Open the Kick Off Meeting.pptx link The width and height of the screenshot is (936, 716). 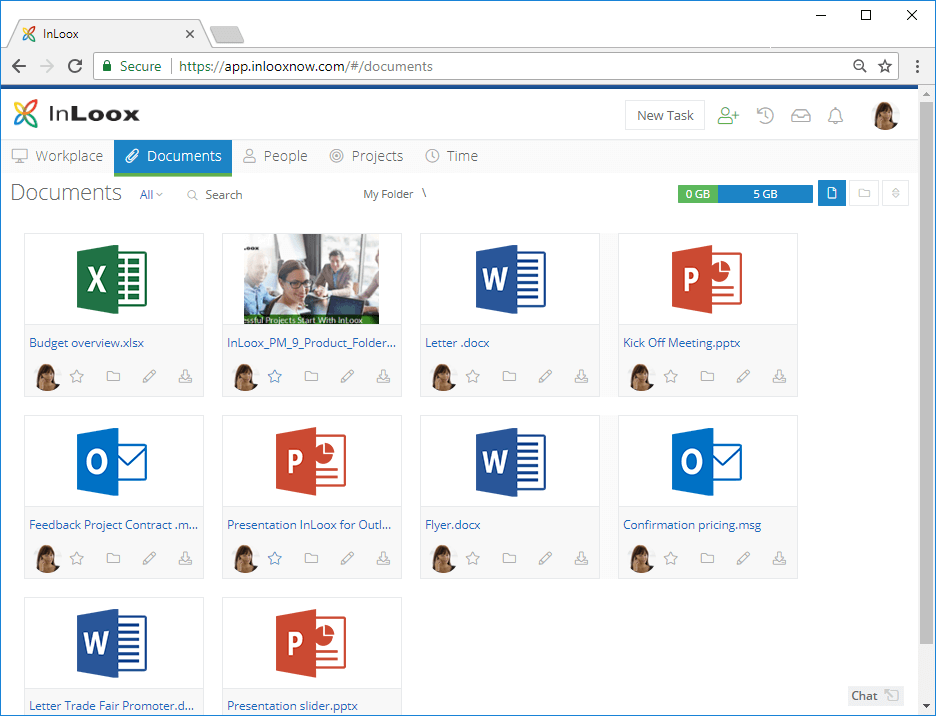click(x=682, y=343)
